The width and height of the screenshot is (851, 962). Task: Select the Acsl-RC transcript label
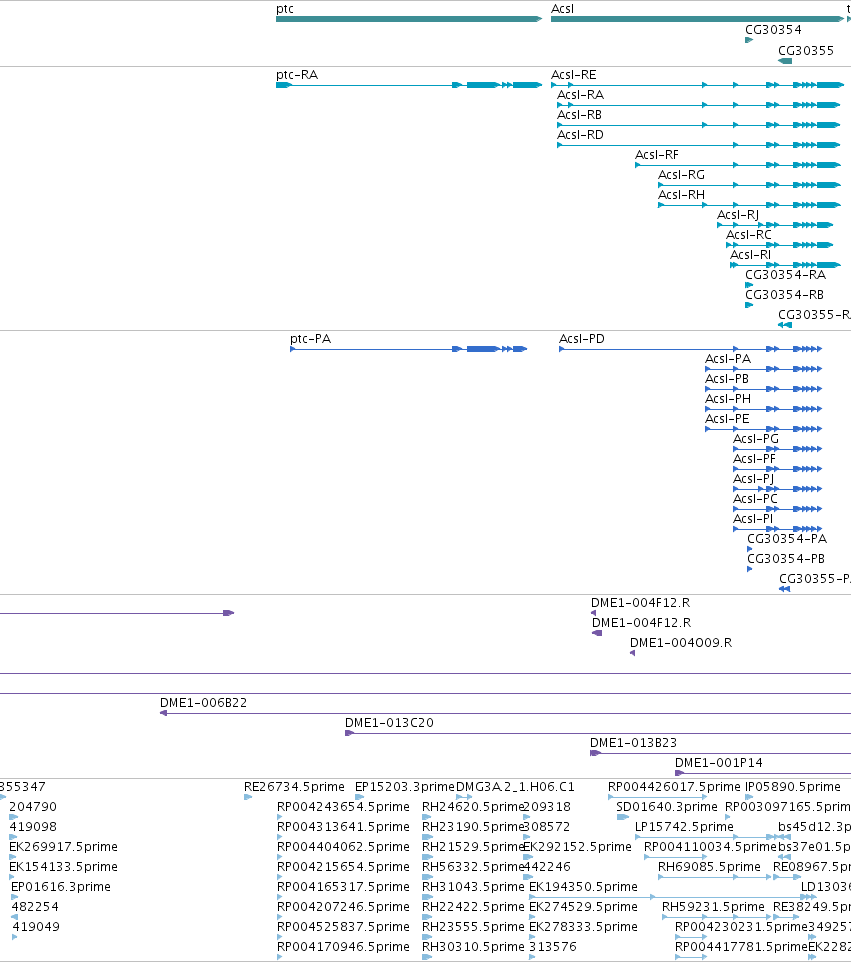coord(749,234)
